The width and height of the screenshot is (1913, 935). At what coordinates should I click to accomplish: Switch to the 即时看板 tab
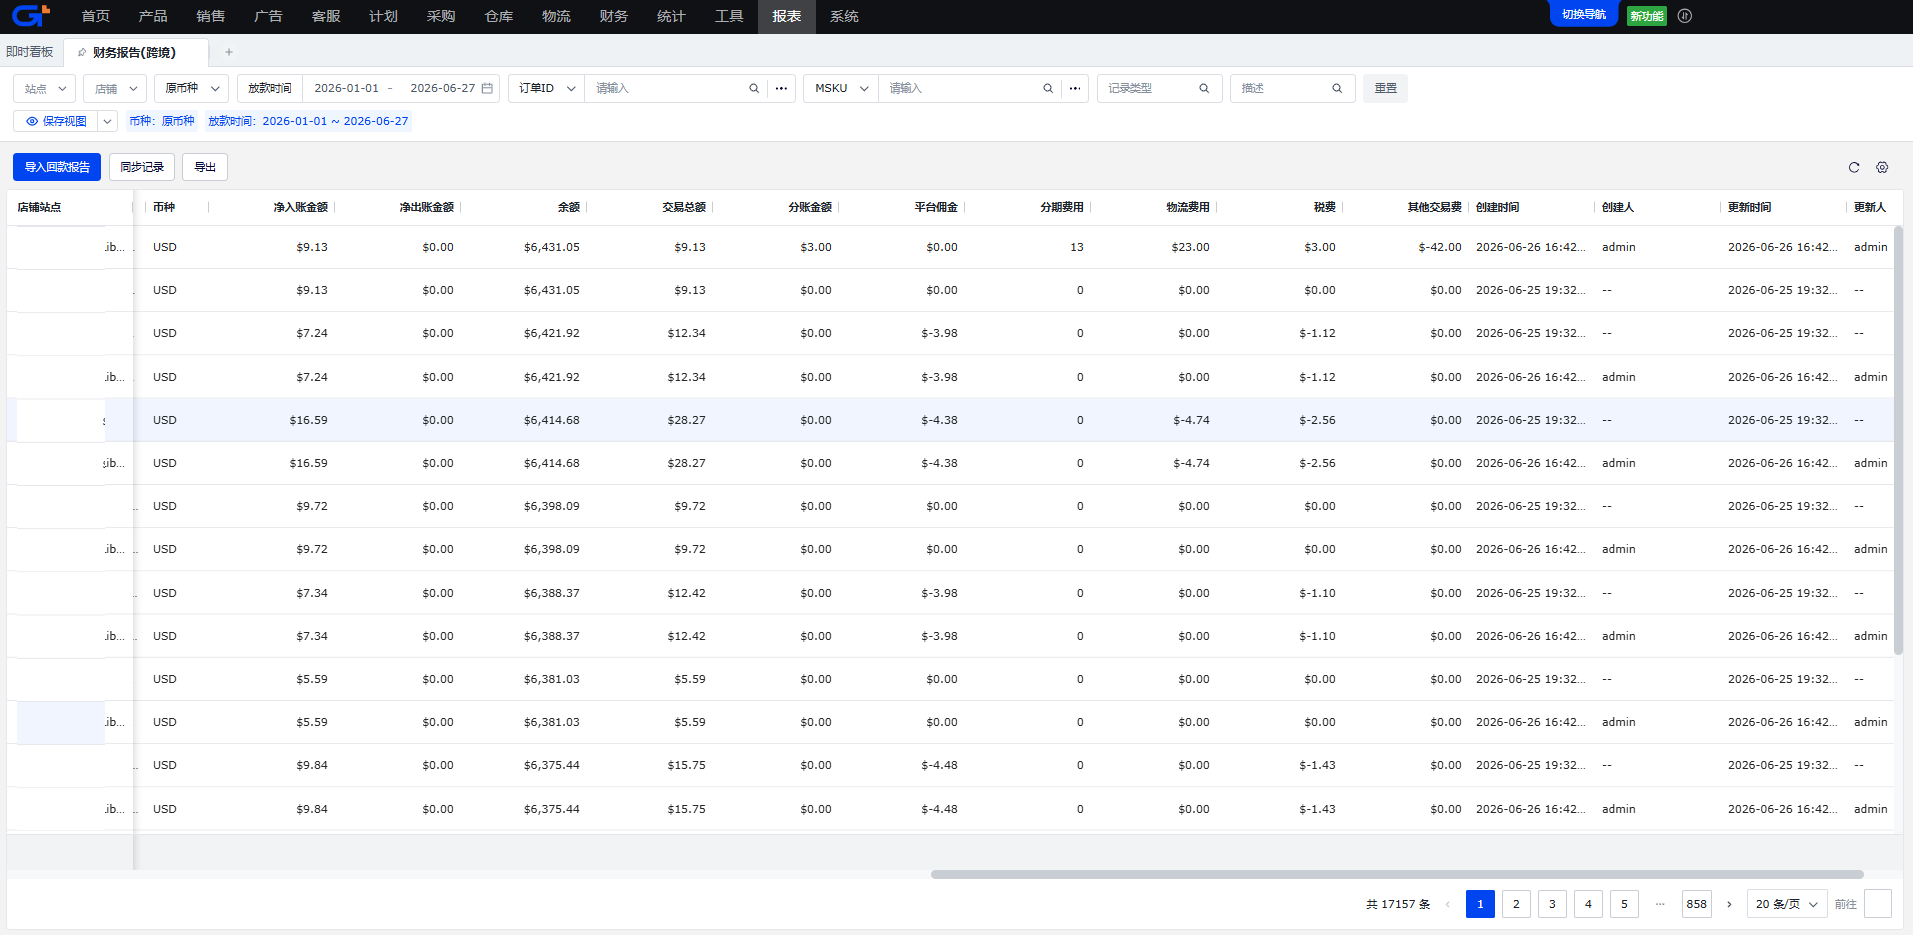pos(30,52)
